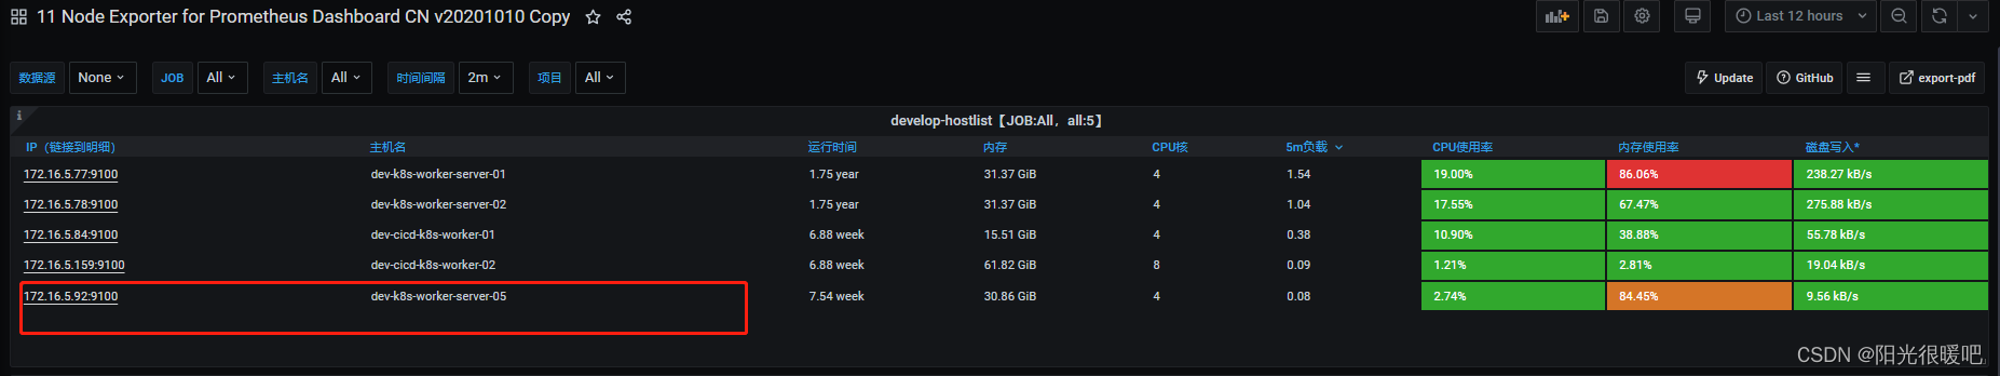This screenshot has width=2000, height=376.
Task: Open the hamburger dashboards list menu
Action: click(x=1864, y=77)
